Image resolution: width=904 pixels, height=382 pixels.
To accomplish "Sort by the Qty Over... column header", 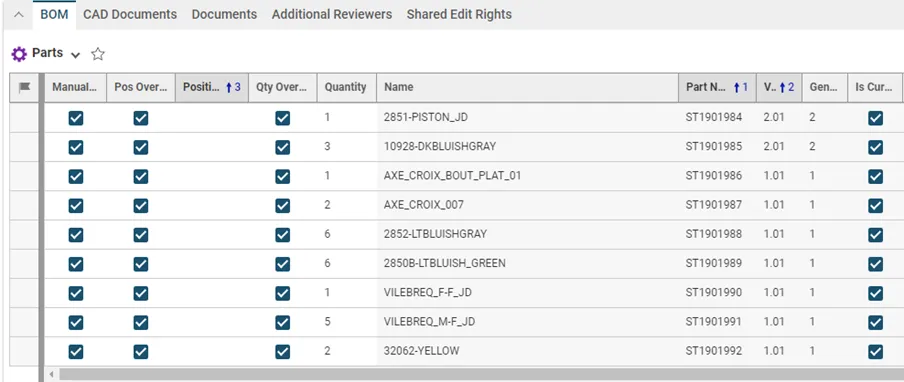I will (282, 88).
